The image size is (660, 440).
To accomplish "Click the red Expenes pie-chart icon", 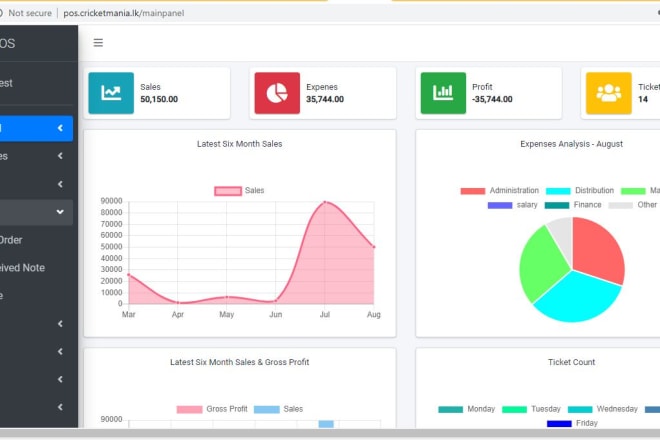I will point(277,93).
